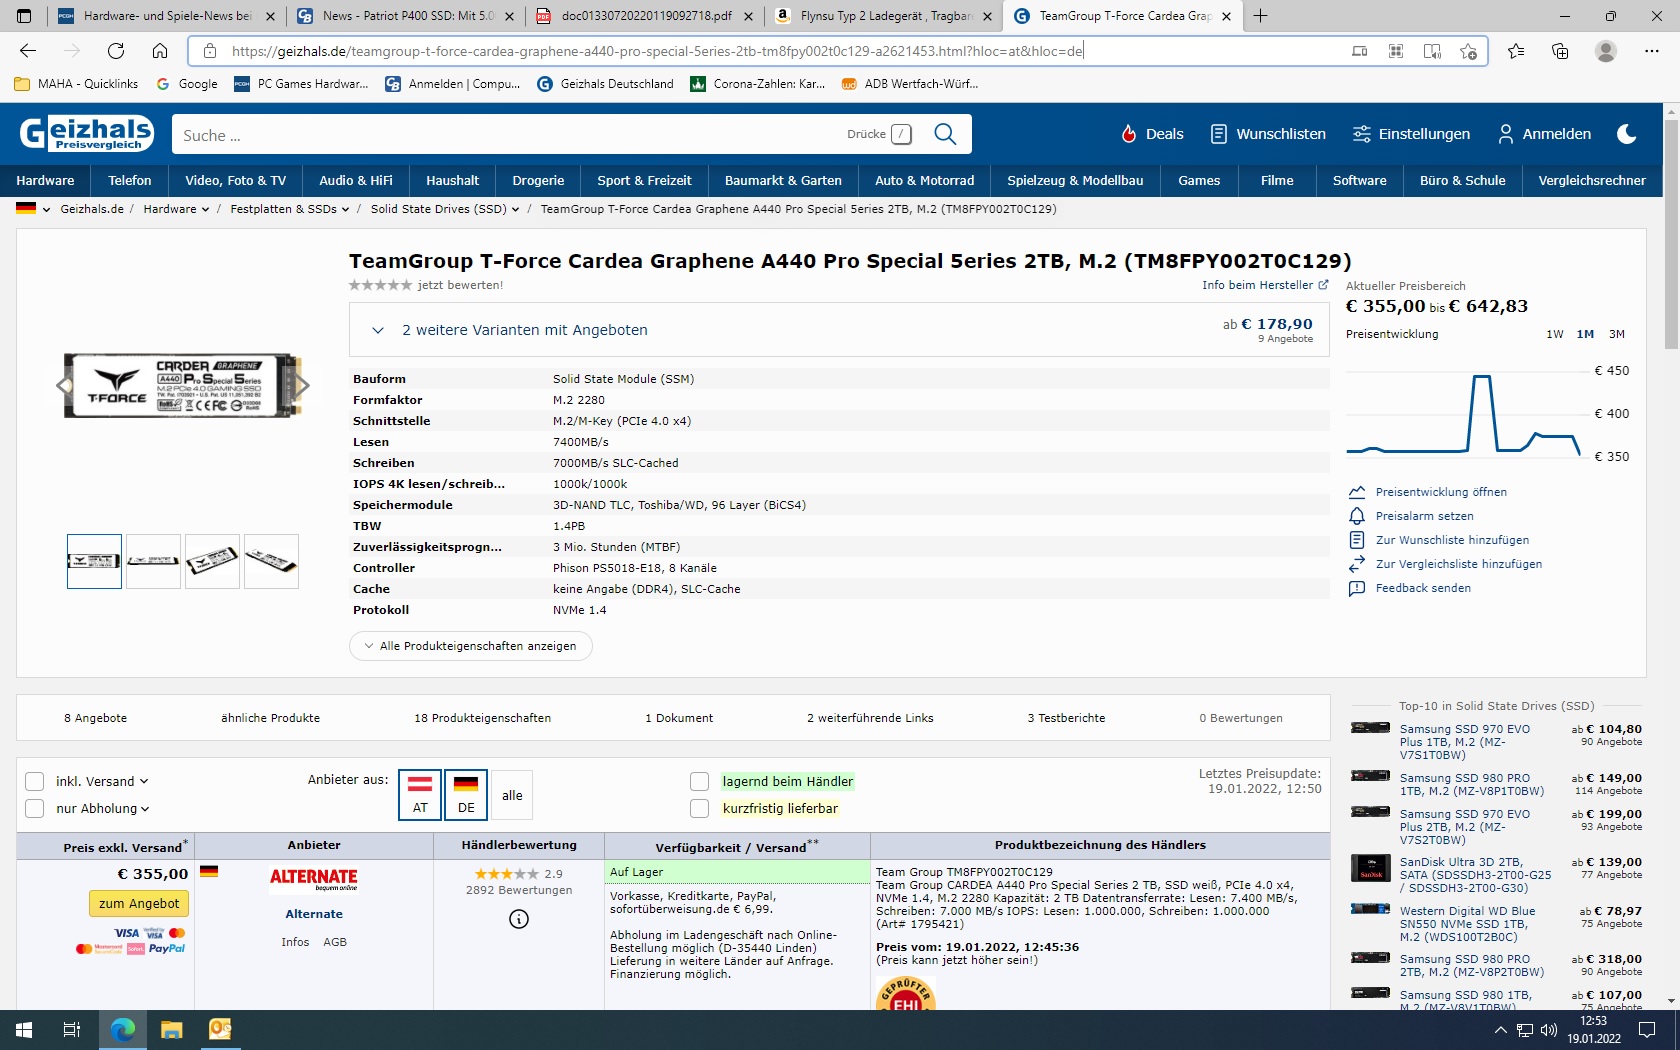Open Info beim Hersteller link
This screenshot has width=1680, height=1050.
coord(1265,285)
